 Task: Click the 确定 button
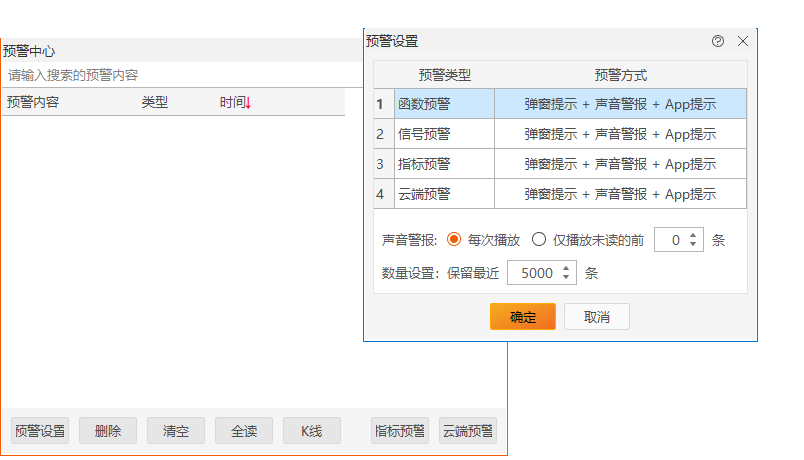click(x=522, y=317)
